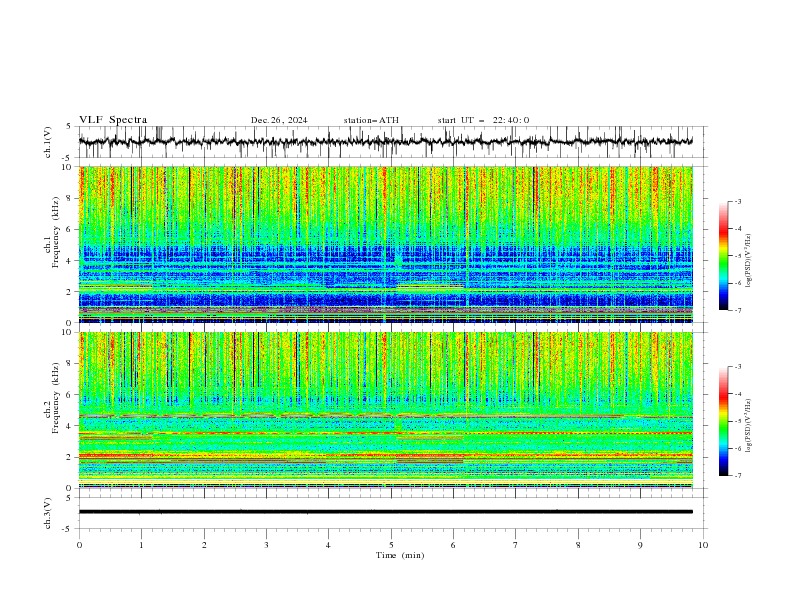
Task: Click the "ch.1(V)" waveform axis label
Action: point(48,142)
